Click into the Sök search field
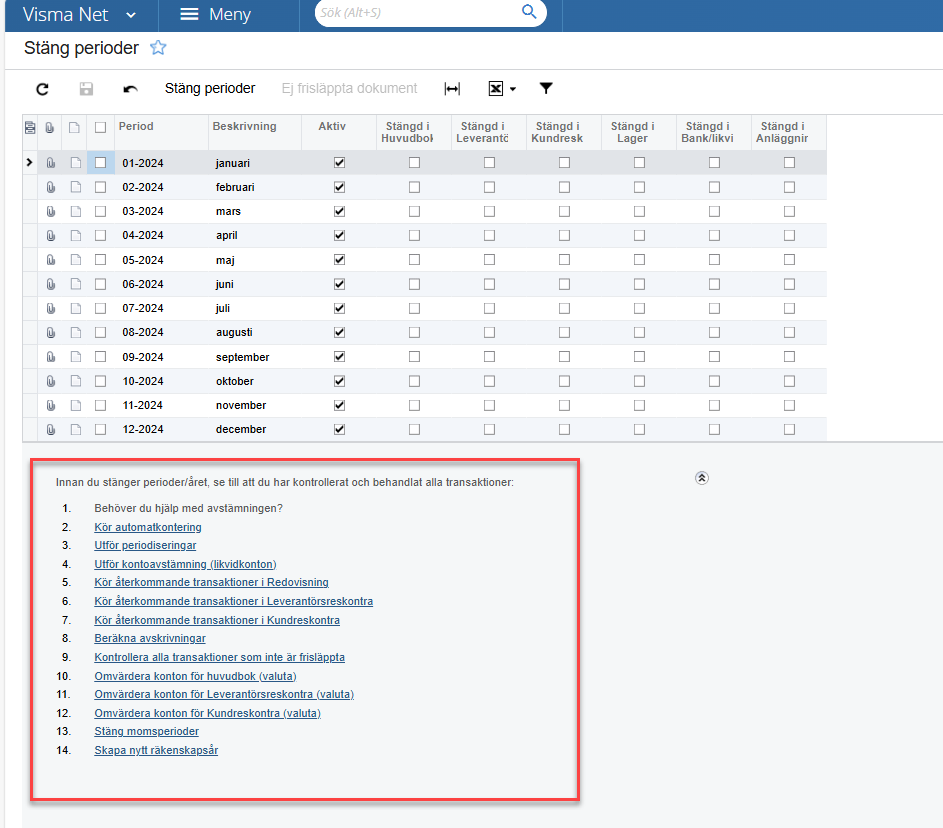 tap(415, 13)
